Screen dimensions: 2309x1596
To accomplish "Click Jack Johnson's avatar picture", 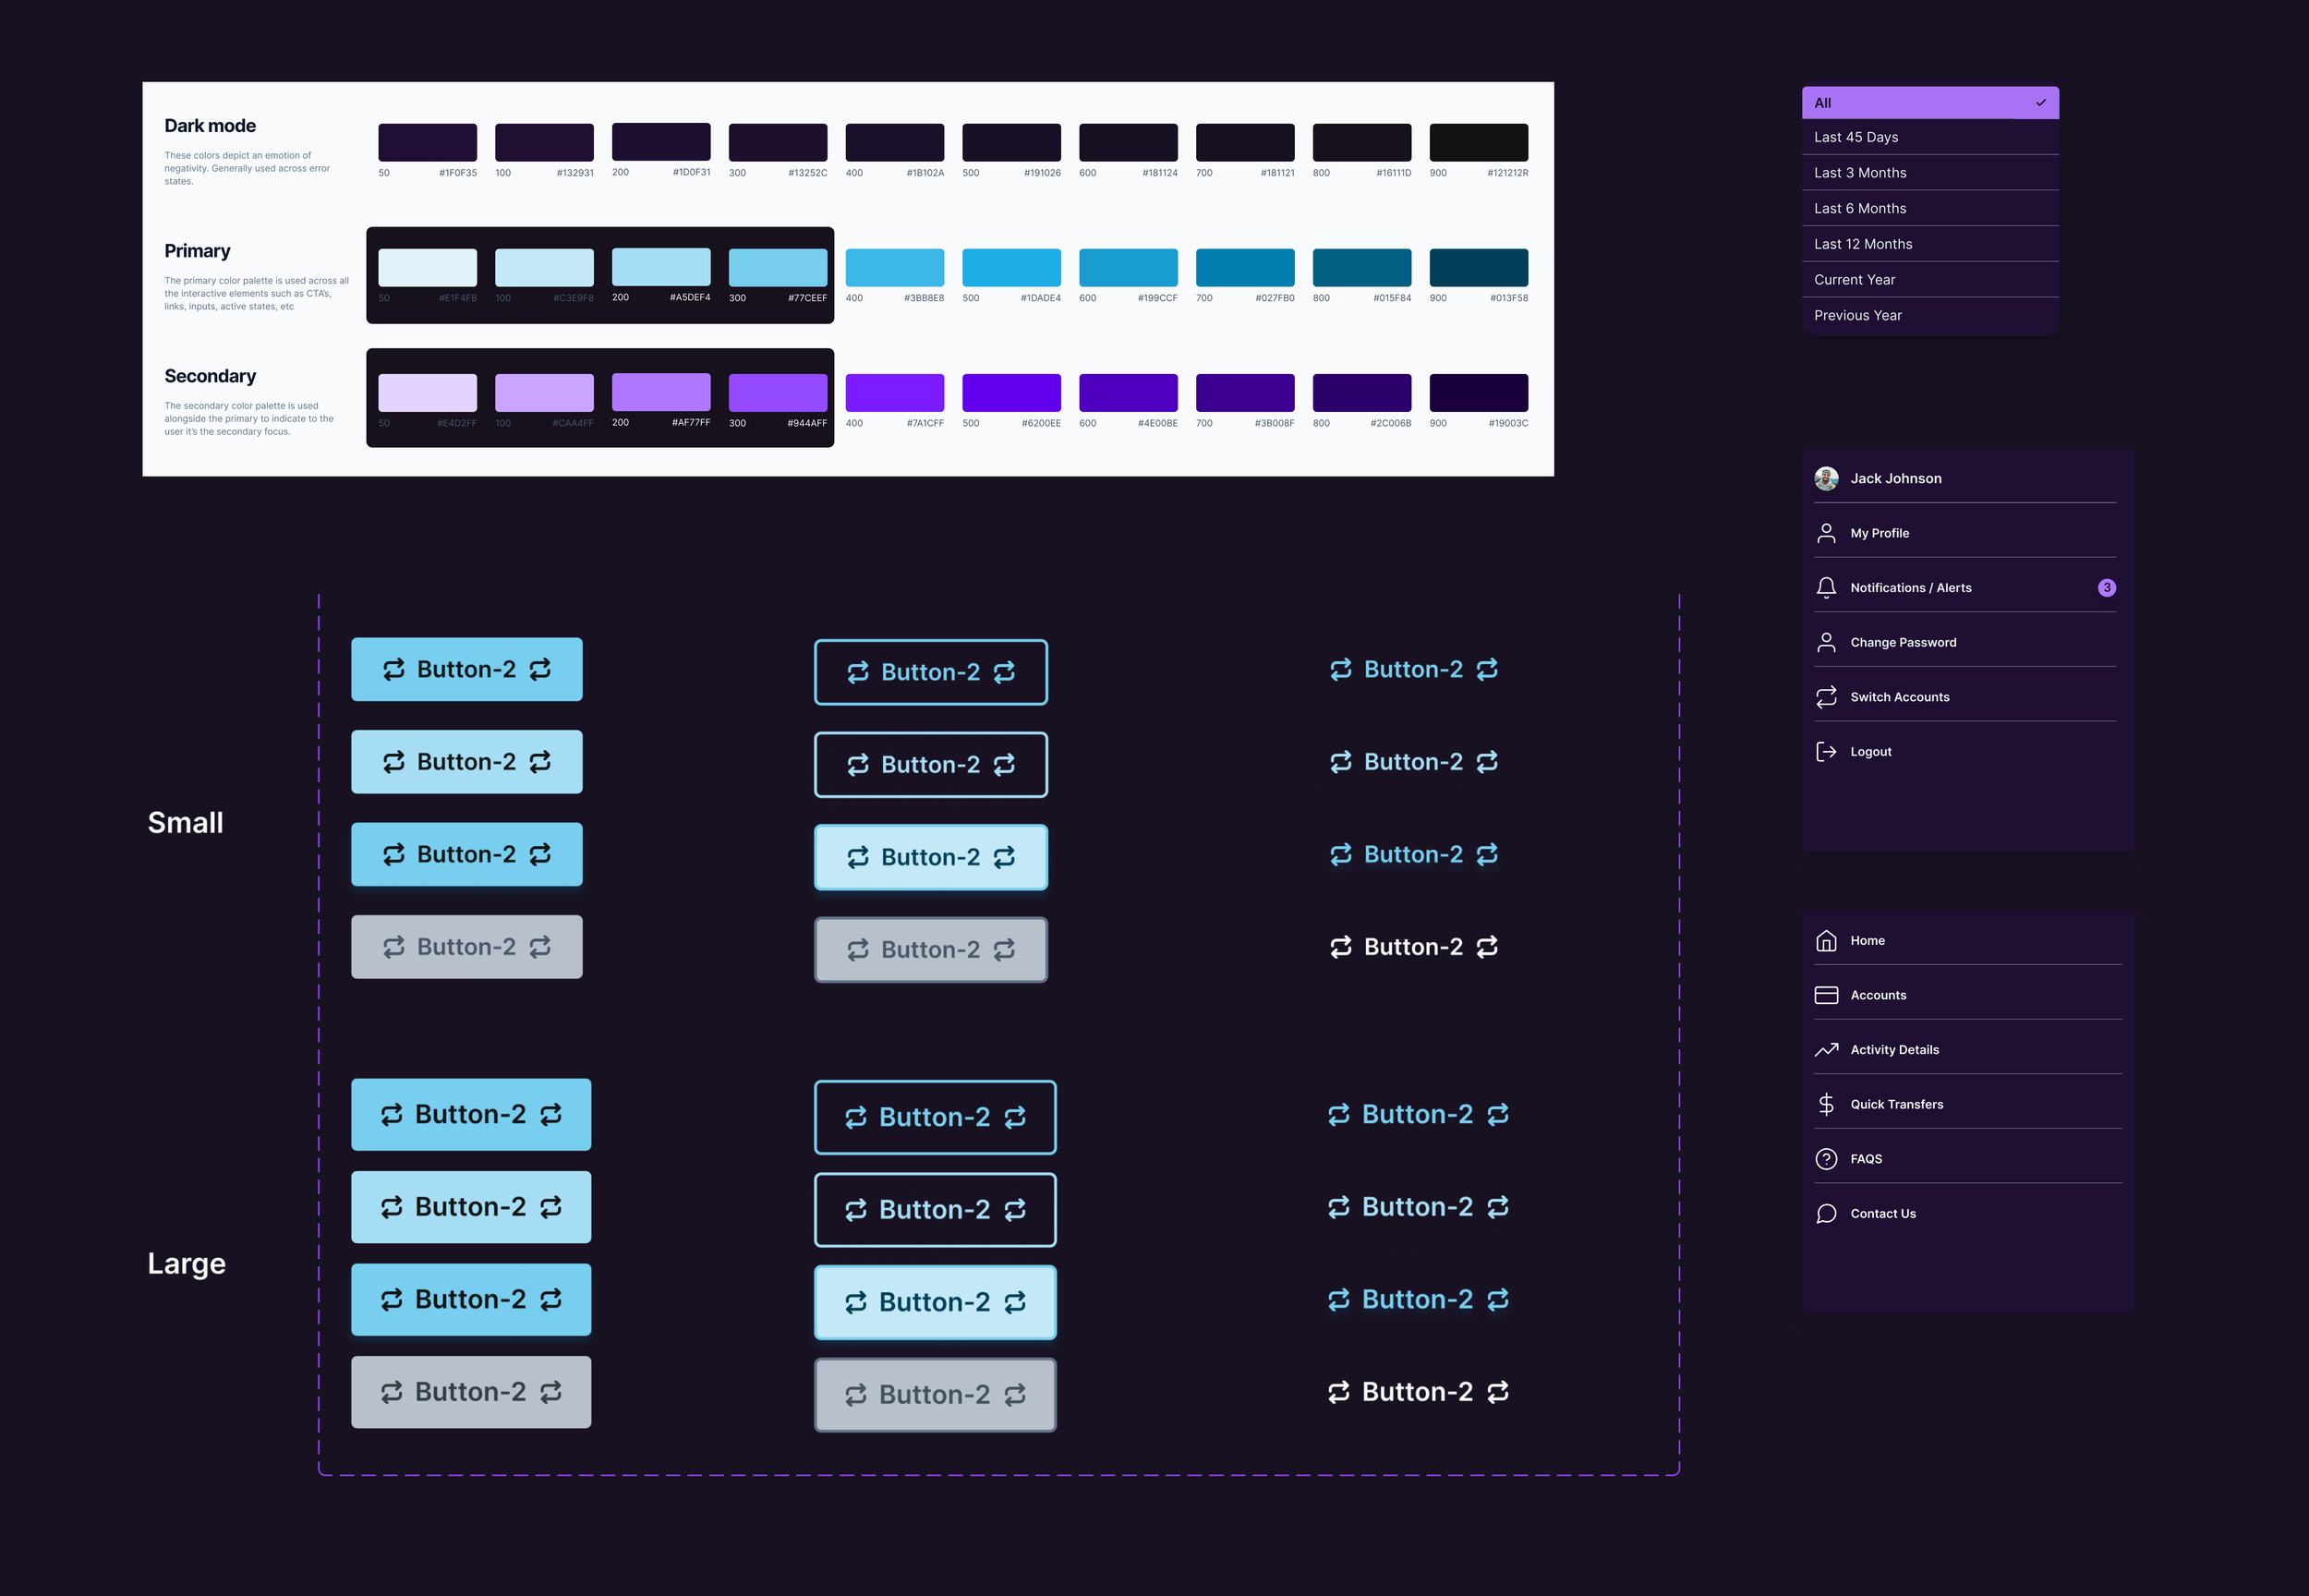I will pyautogui.click(x=1826, y=479).
